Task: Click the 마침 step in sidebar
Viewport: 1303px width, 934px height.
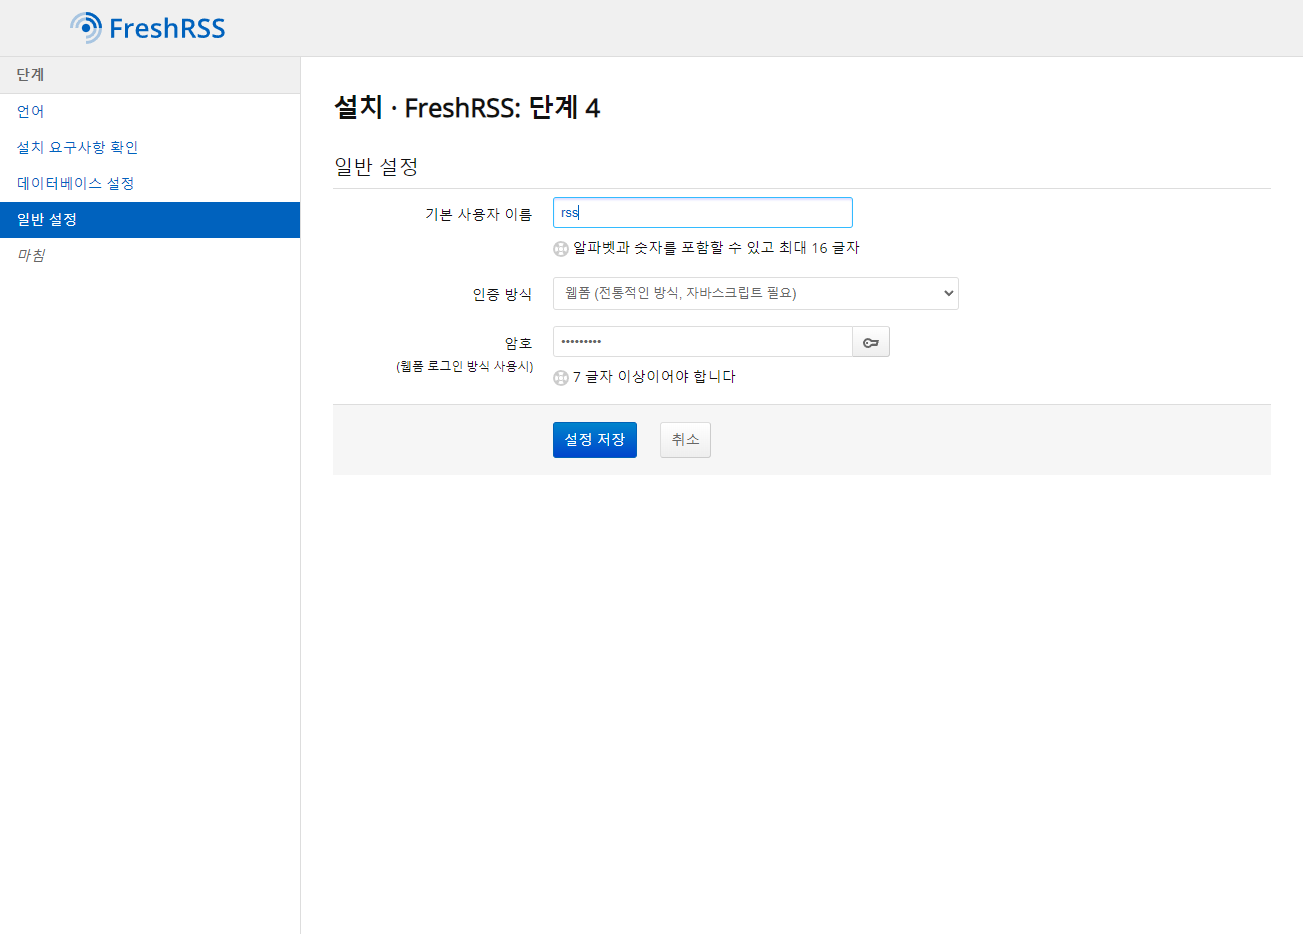Action: (x=31, y=255)
